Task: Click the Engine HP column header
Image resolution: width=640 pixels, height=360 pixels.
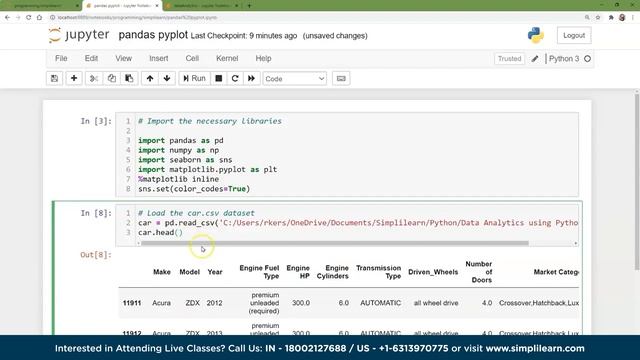Action: pos(298,272)
